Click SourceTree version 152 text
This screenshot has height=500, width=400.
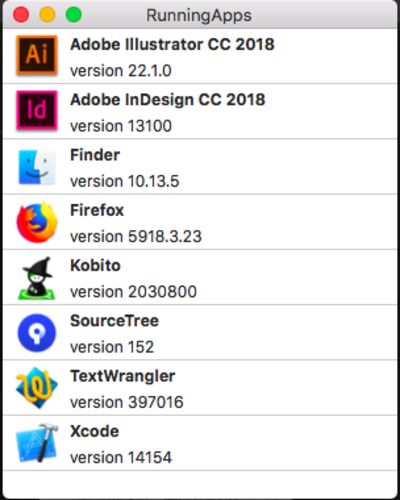(x=112, y=347)
